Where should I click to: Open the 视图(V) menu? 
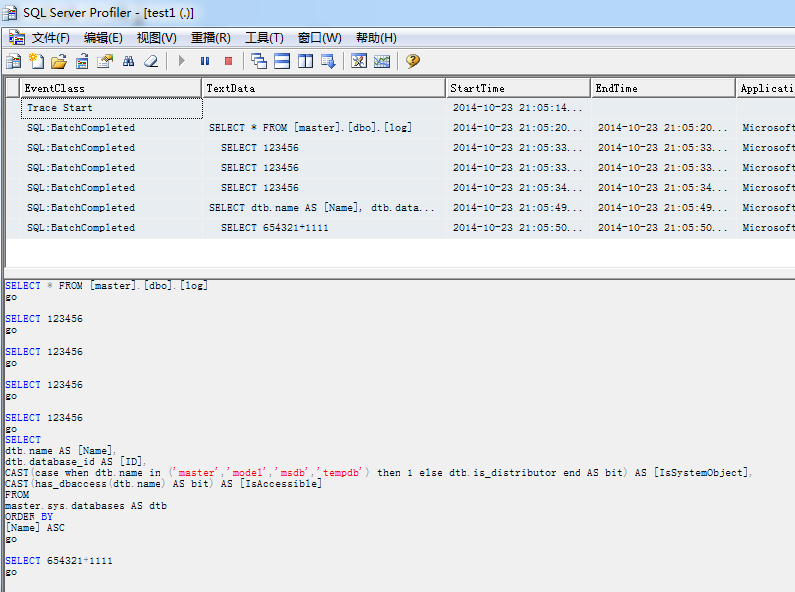tap(156, 38)
